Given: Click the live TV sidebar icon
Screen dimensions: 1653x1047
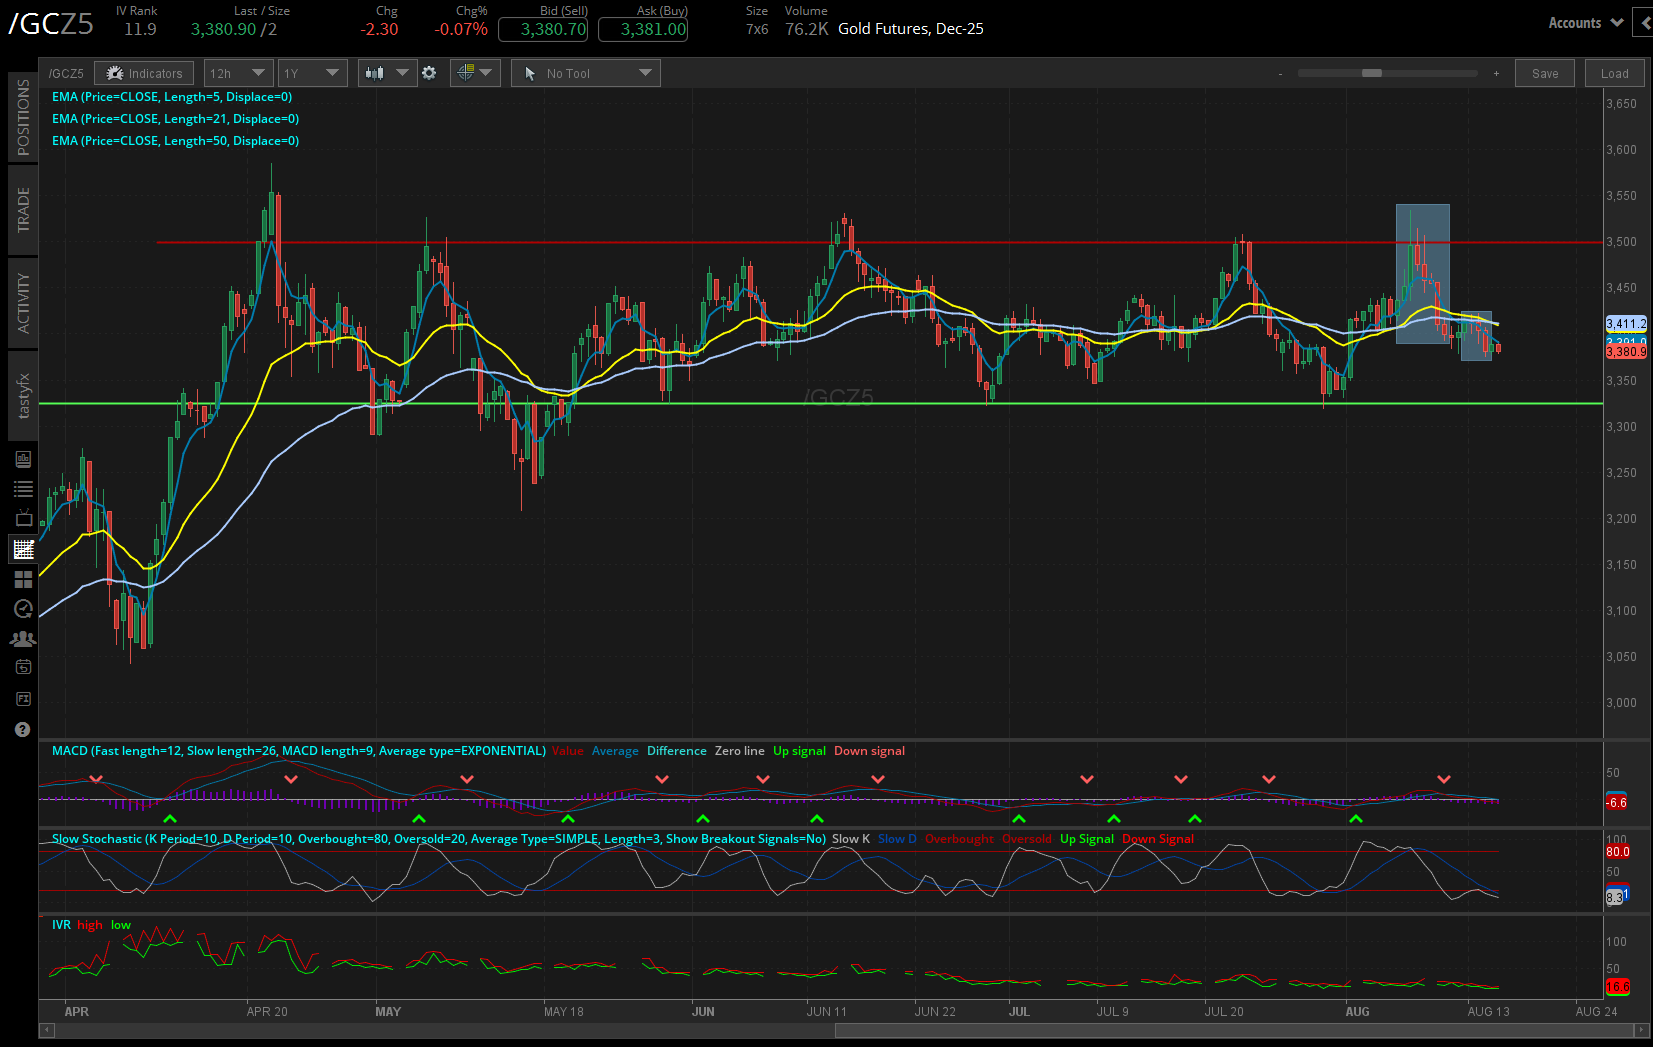Looking at the screenshot, I should [22, 517].
